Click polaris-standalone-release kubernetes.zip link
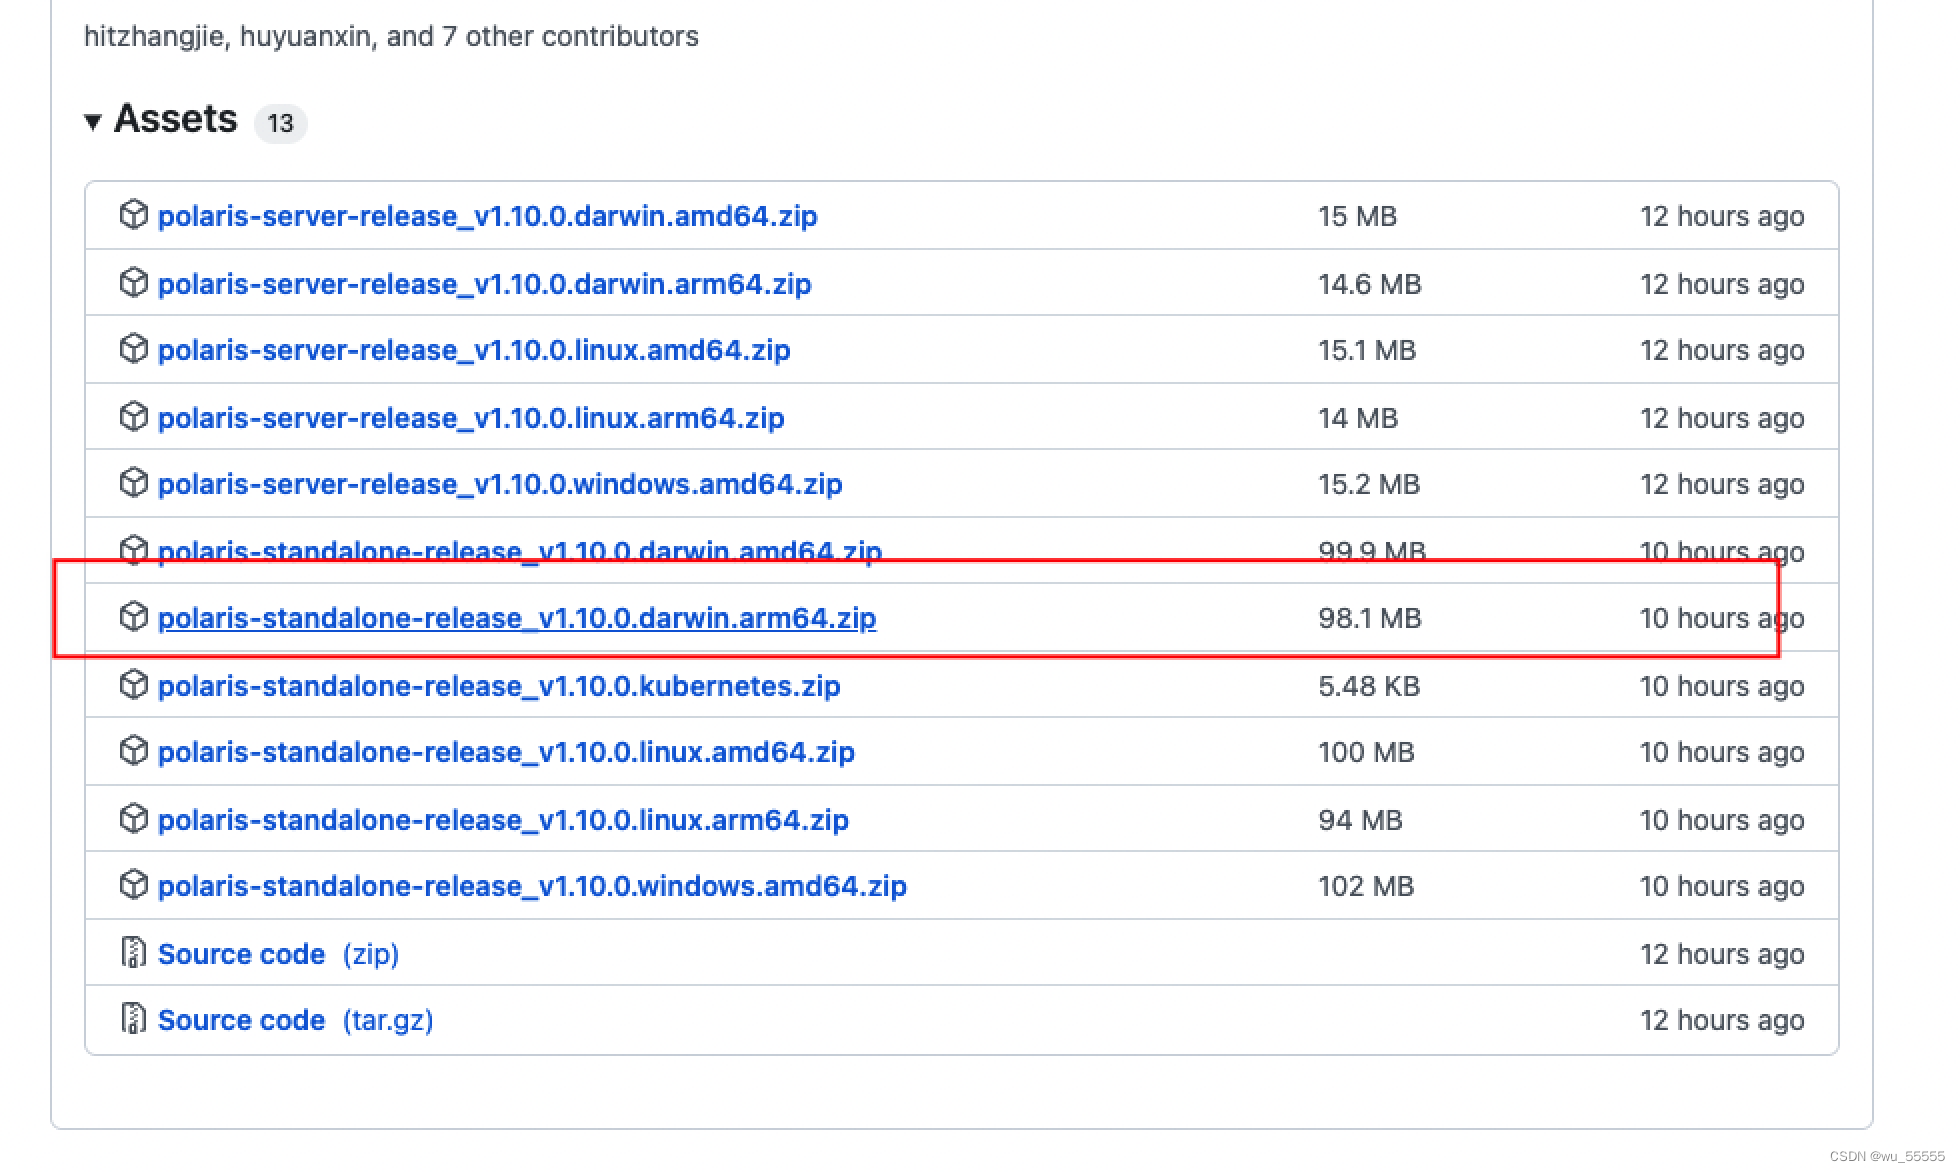 tap(498, 686)
